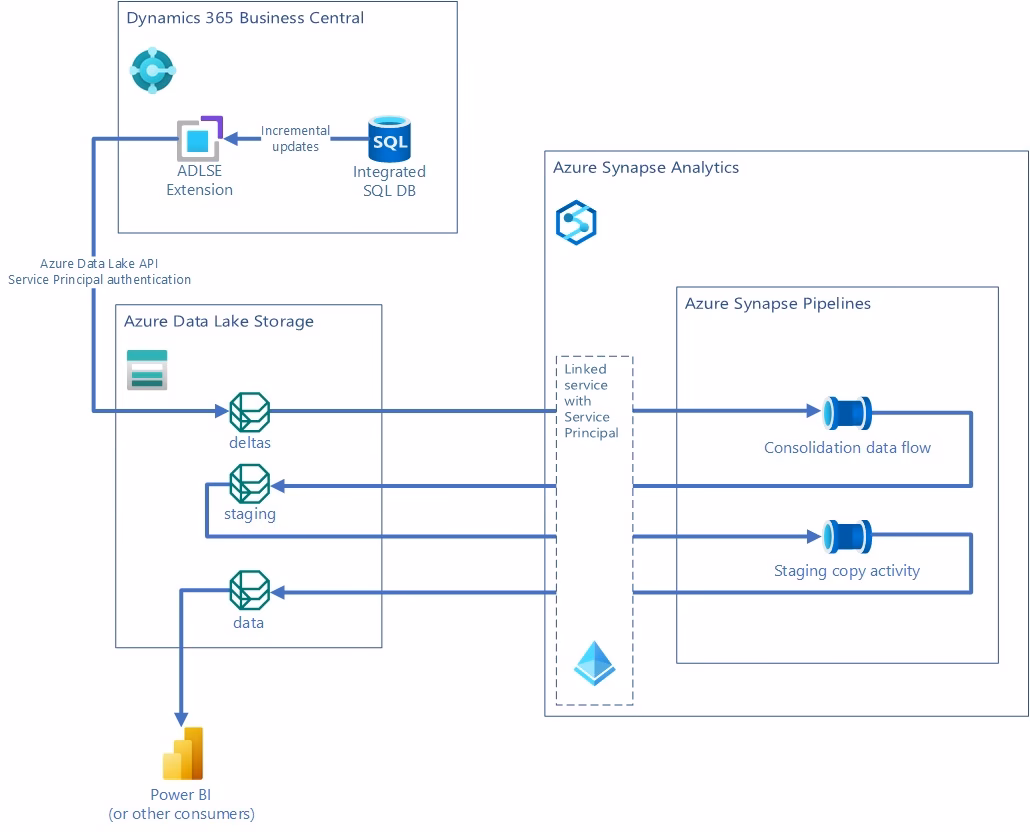
Task: Click the ADLSE Extension icon
Action: click(x=198, y=140)
